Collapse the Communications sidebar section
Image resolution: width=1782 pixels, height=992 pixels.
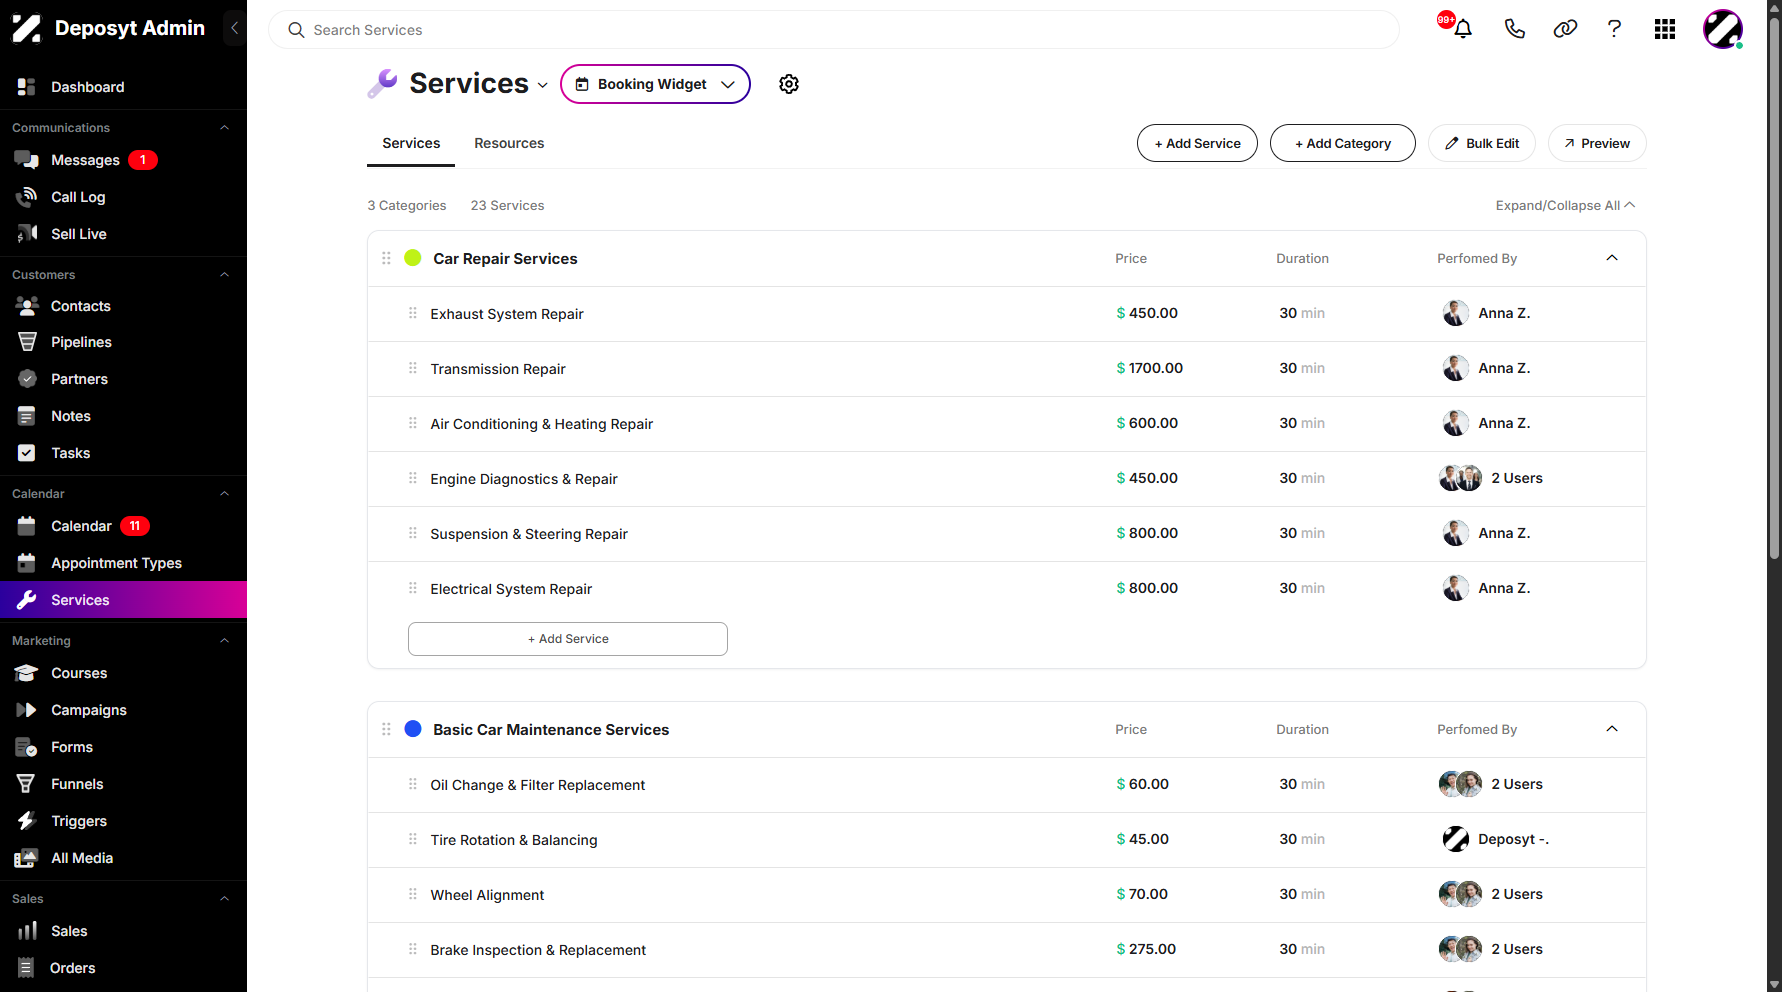click(224, 128)
